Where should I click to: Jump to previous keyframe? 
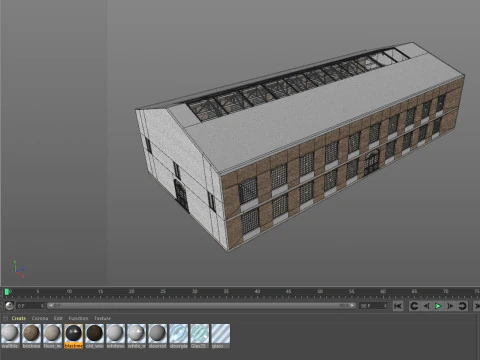coord(414,306)
